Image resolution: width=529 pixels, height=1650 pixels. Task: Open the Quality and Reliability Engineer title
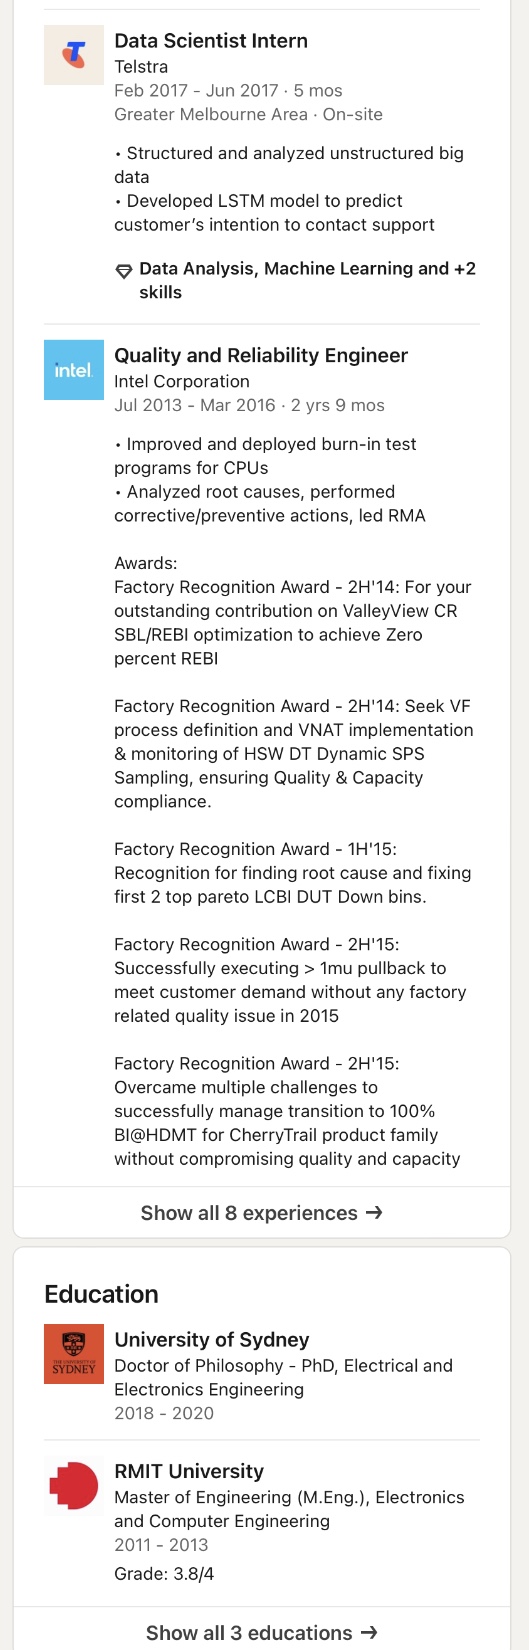tap(261, 355)
